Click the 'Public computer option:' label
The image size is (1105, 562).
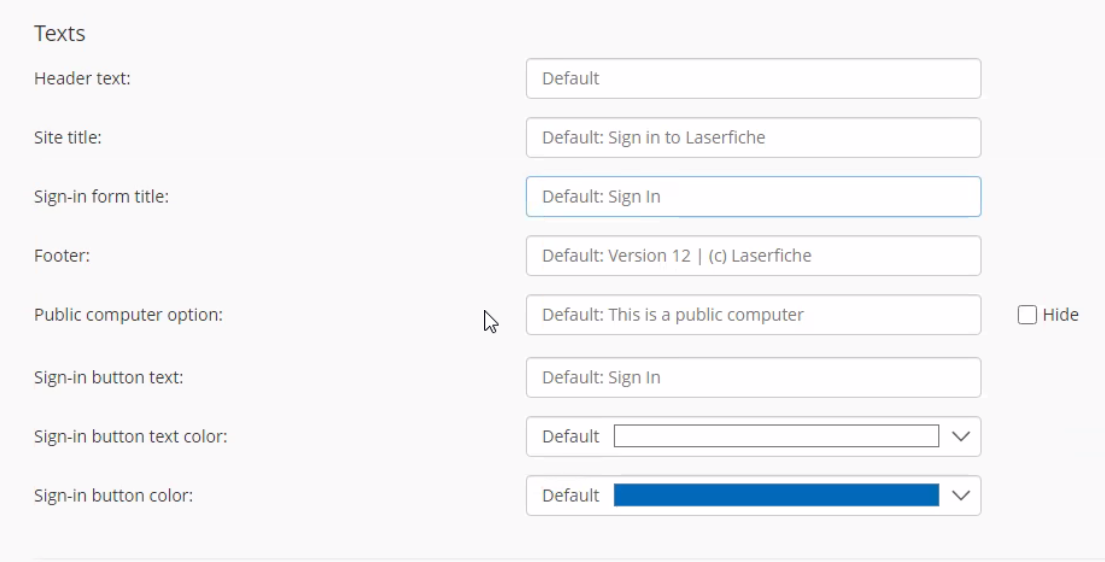click(x=128, y=315)
